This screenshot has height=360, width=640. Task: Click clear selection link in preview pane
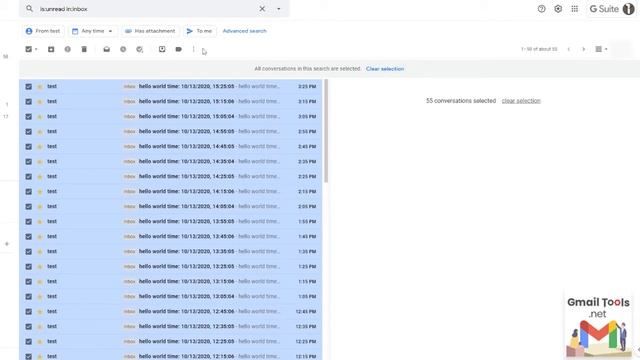[x=521, y=101]
